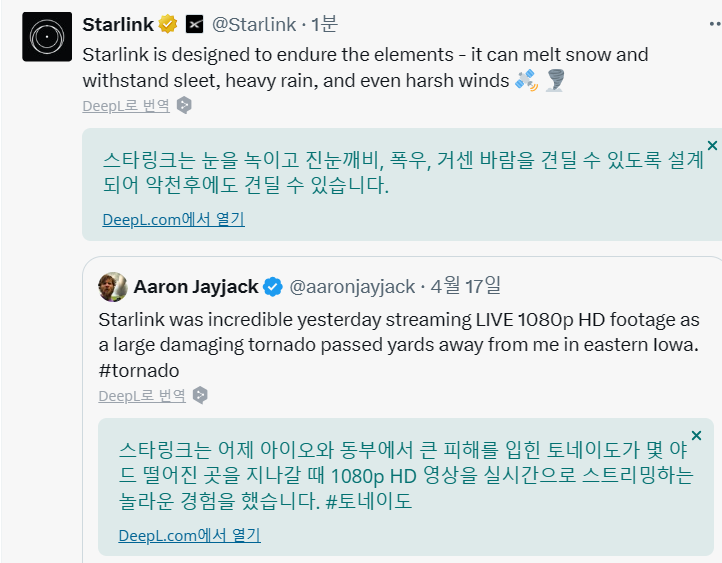Close the Starlink tweet's DeepL translation box

(x=712, y=145)
